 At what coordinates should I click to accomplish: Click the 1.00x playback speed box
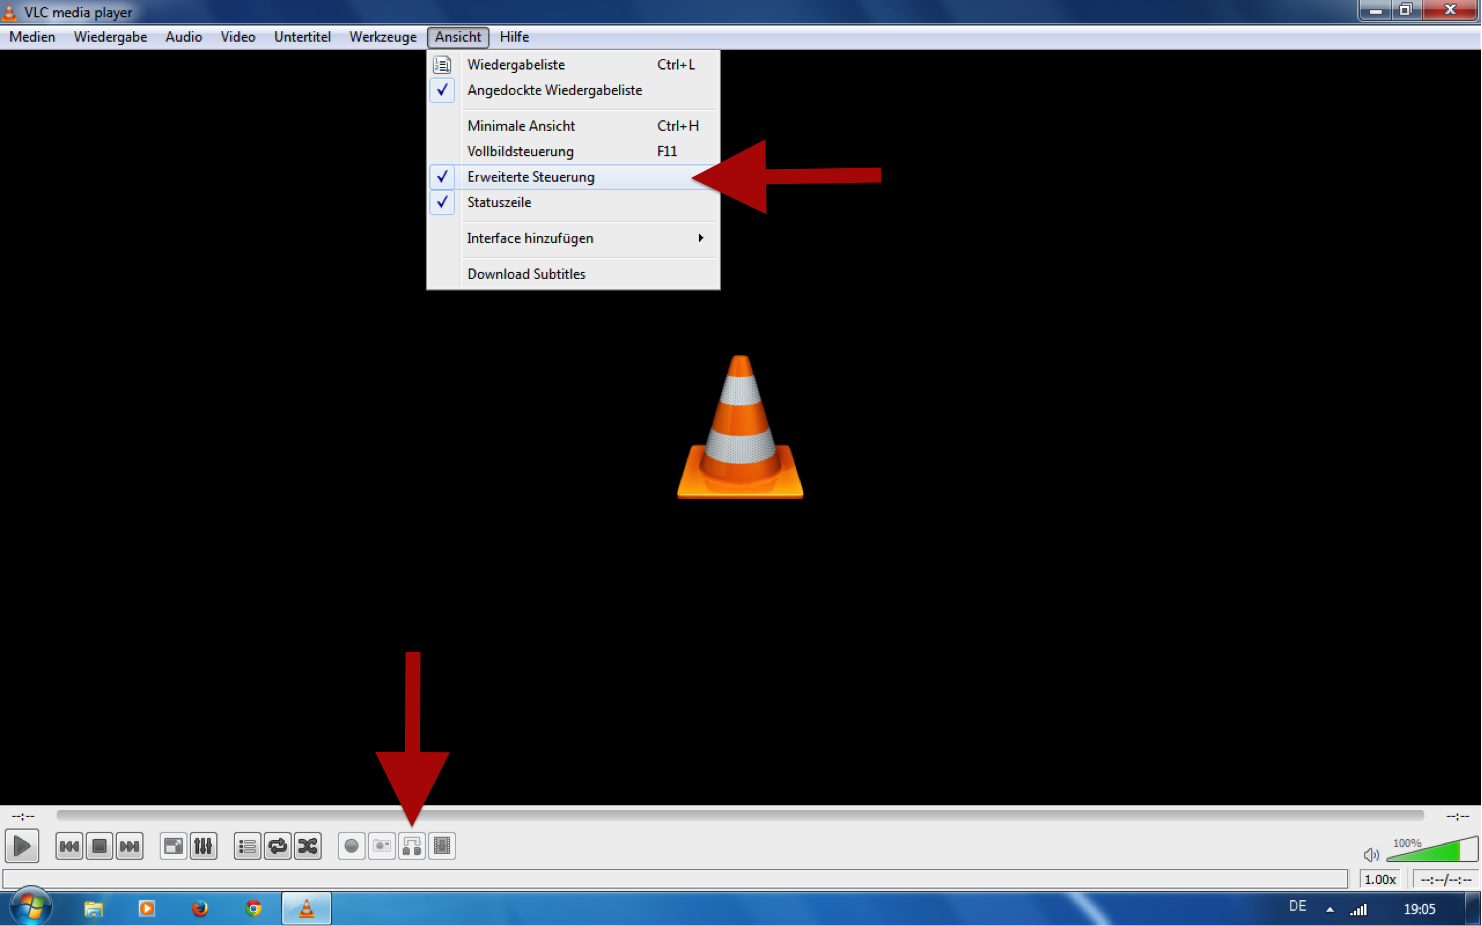[x=1381, y=879]
